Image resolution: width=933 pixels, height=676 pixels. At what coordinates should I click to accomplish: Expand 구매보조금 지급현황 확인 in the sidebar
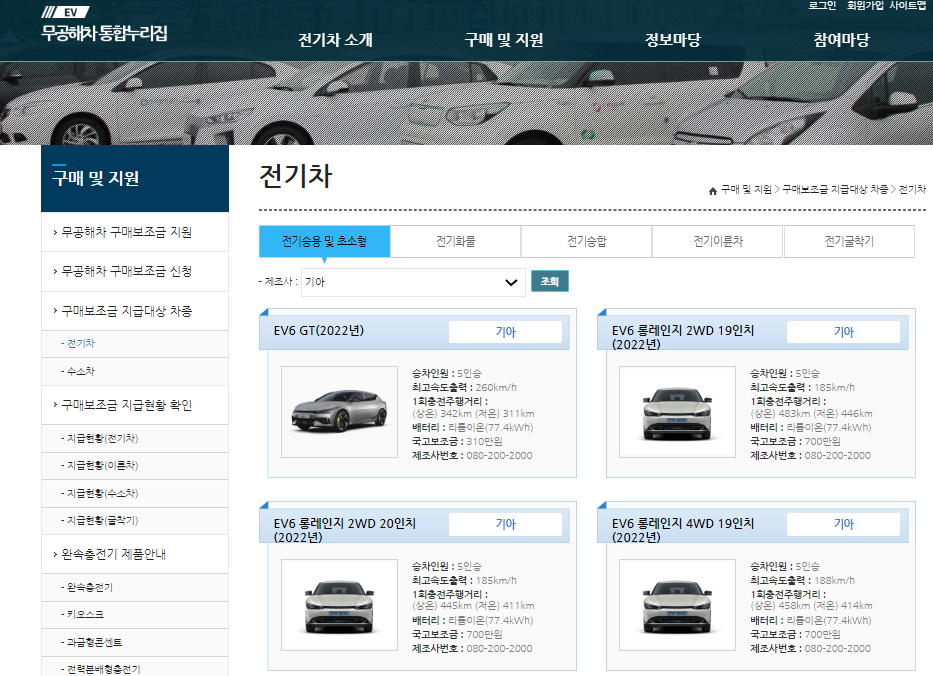click(135, 405)
